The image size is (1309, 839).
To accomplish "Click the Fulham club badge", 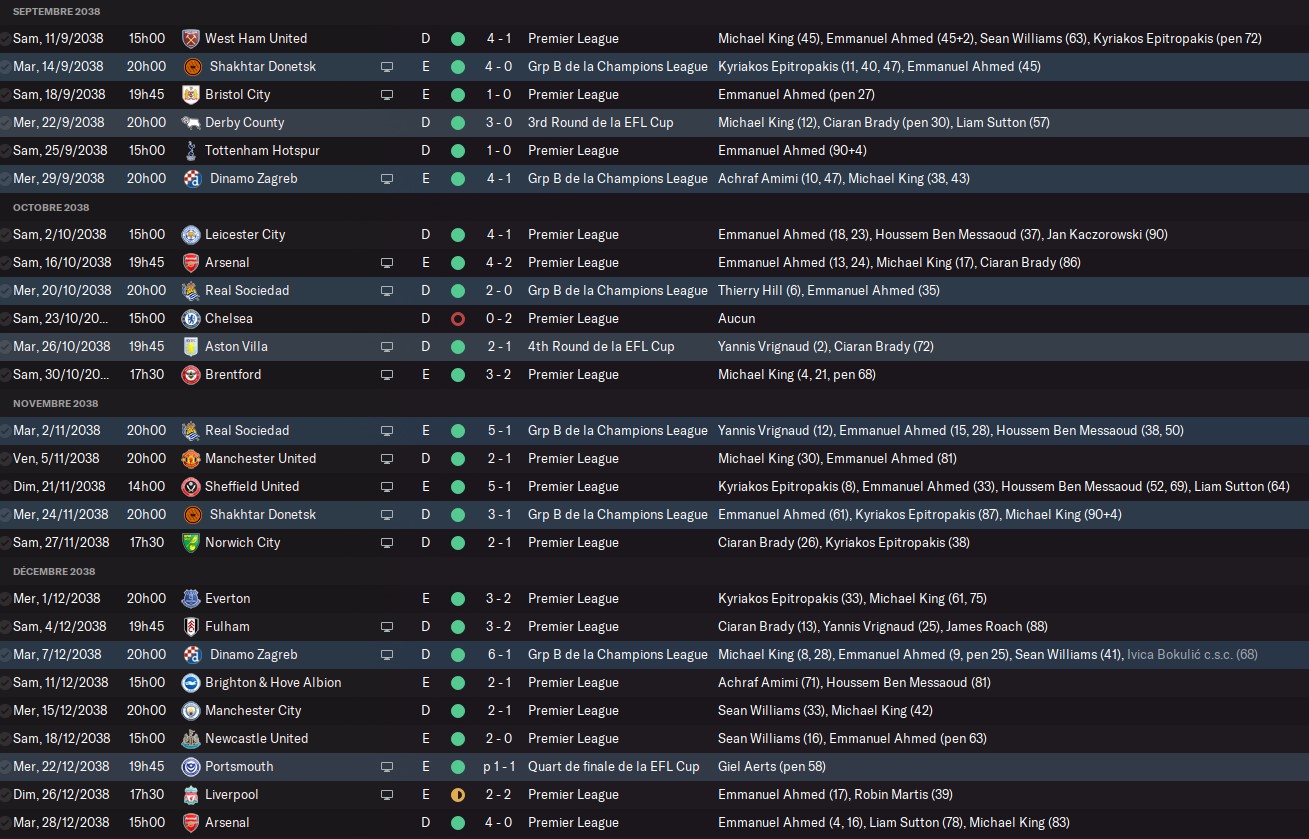I will [x=190, y=626].
